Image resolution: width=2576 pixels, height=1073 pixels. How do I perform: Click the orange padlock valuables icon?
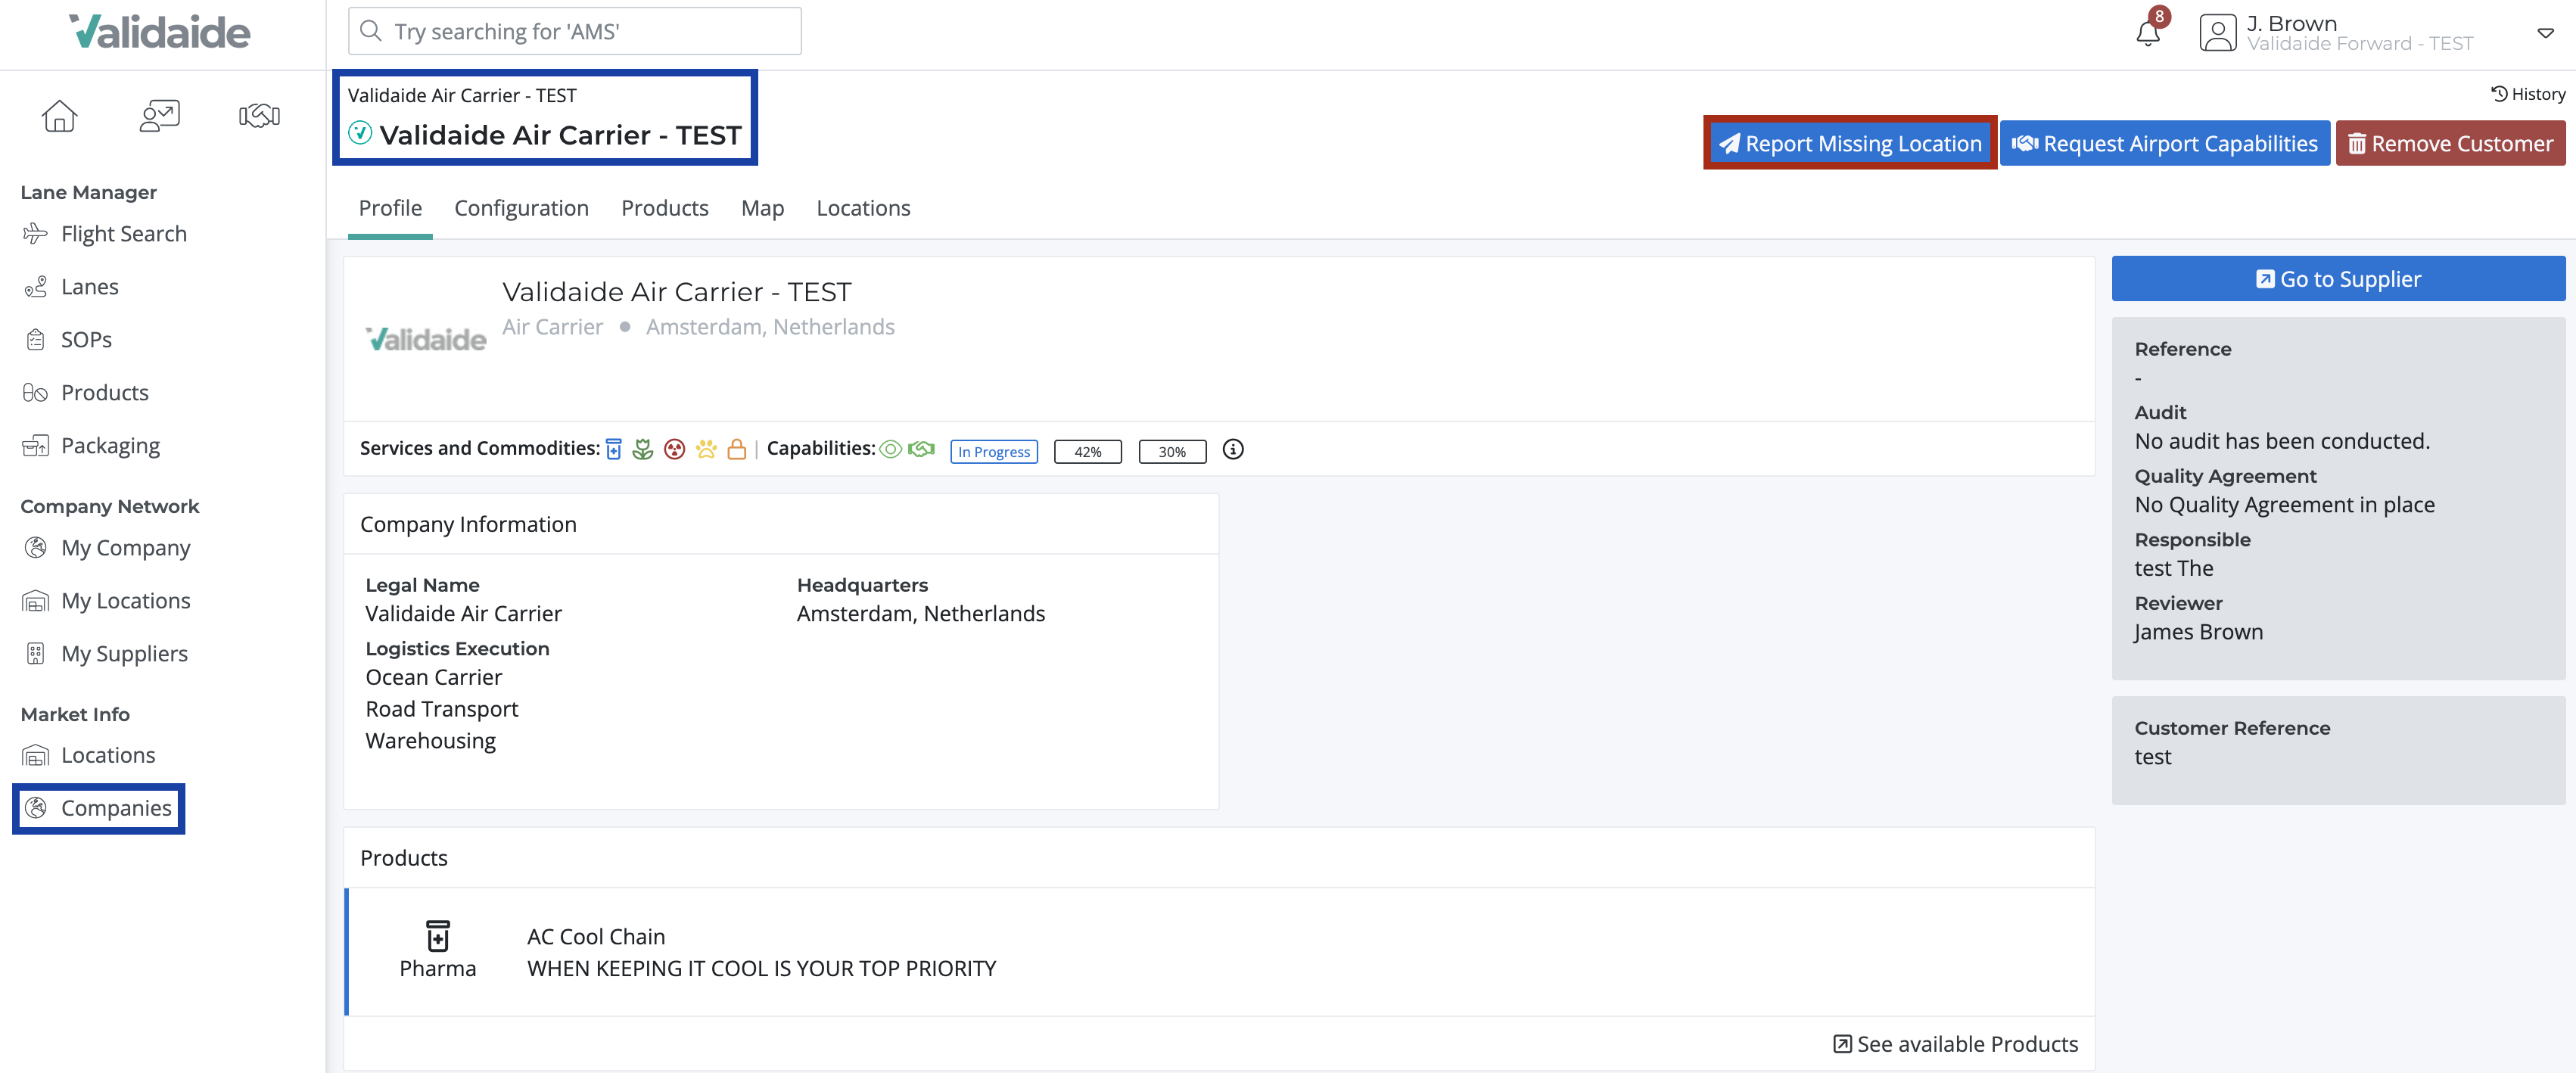click(737, 449)
